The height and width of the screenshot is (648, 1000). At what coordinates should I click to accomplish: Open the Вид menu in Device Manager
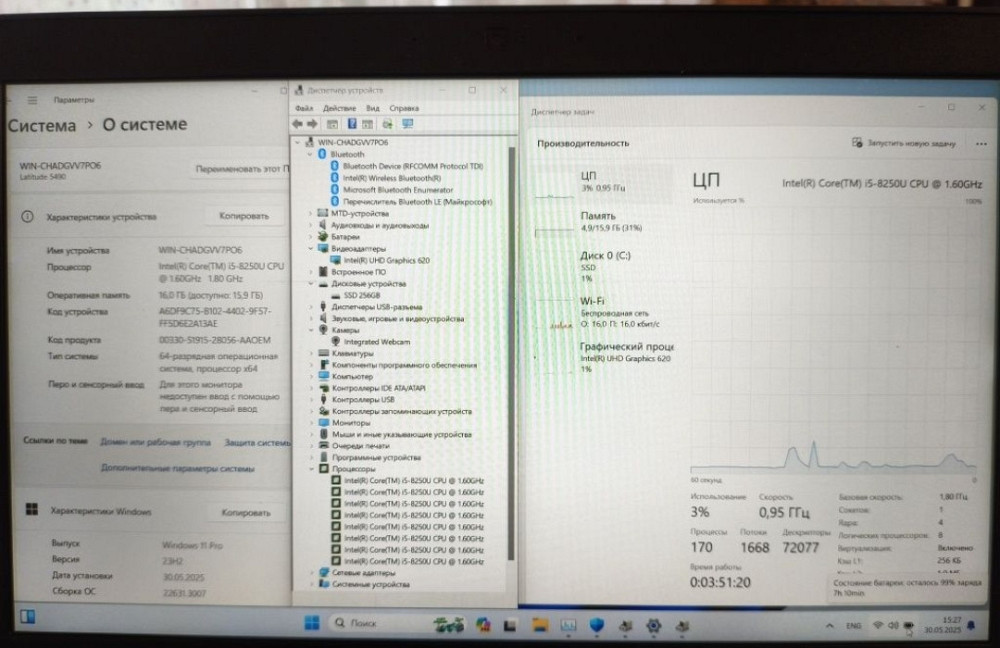[374, 107]
